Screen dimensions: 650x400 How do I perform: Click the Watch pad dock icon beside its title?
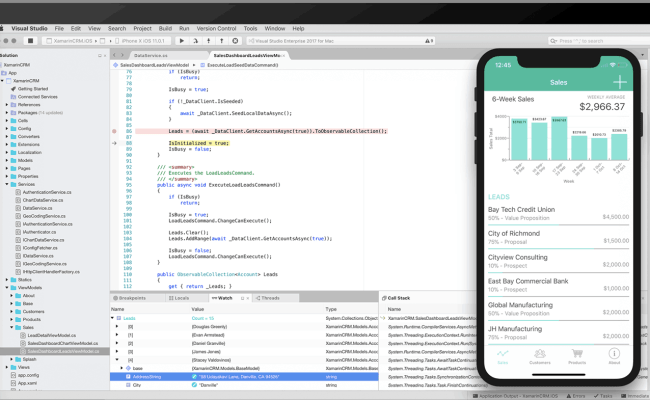pos(243,298)
